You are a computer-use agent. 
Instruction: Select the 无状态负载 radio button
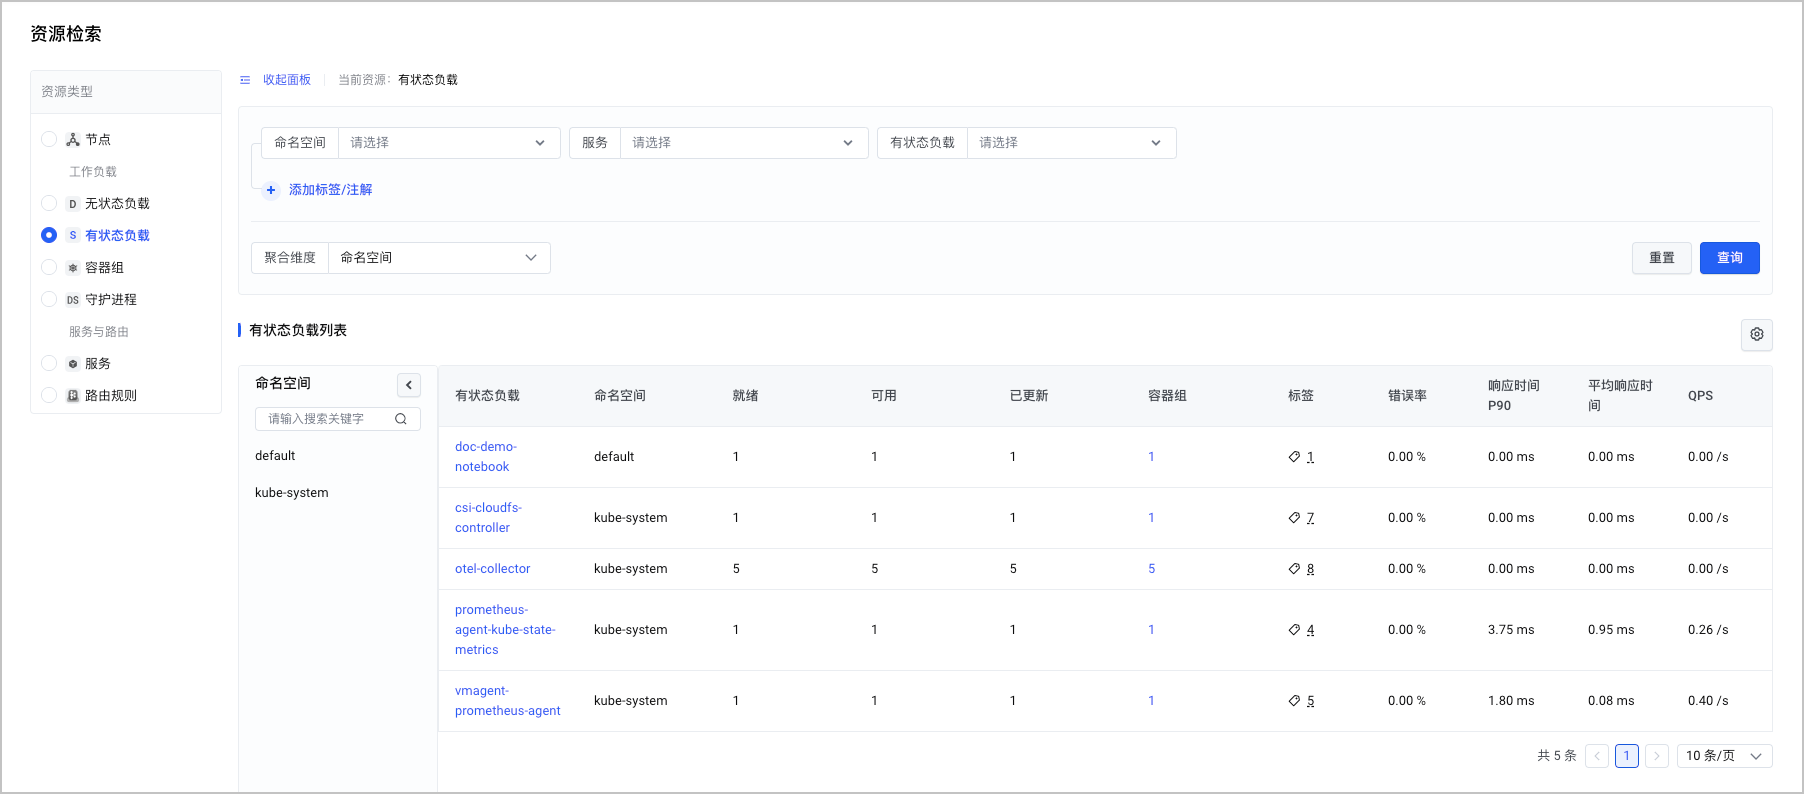tap(49, 203)
